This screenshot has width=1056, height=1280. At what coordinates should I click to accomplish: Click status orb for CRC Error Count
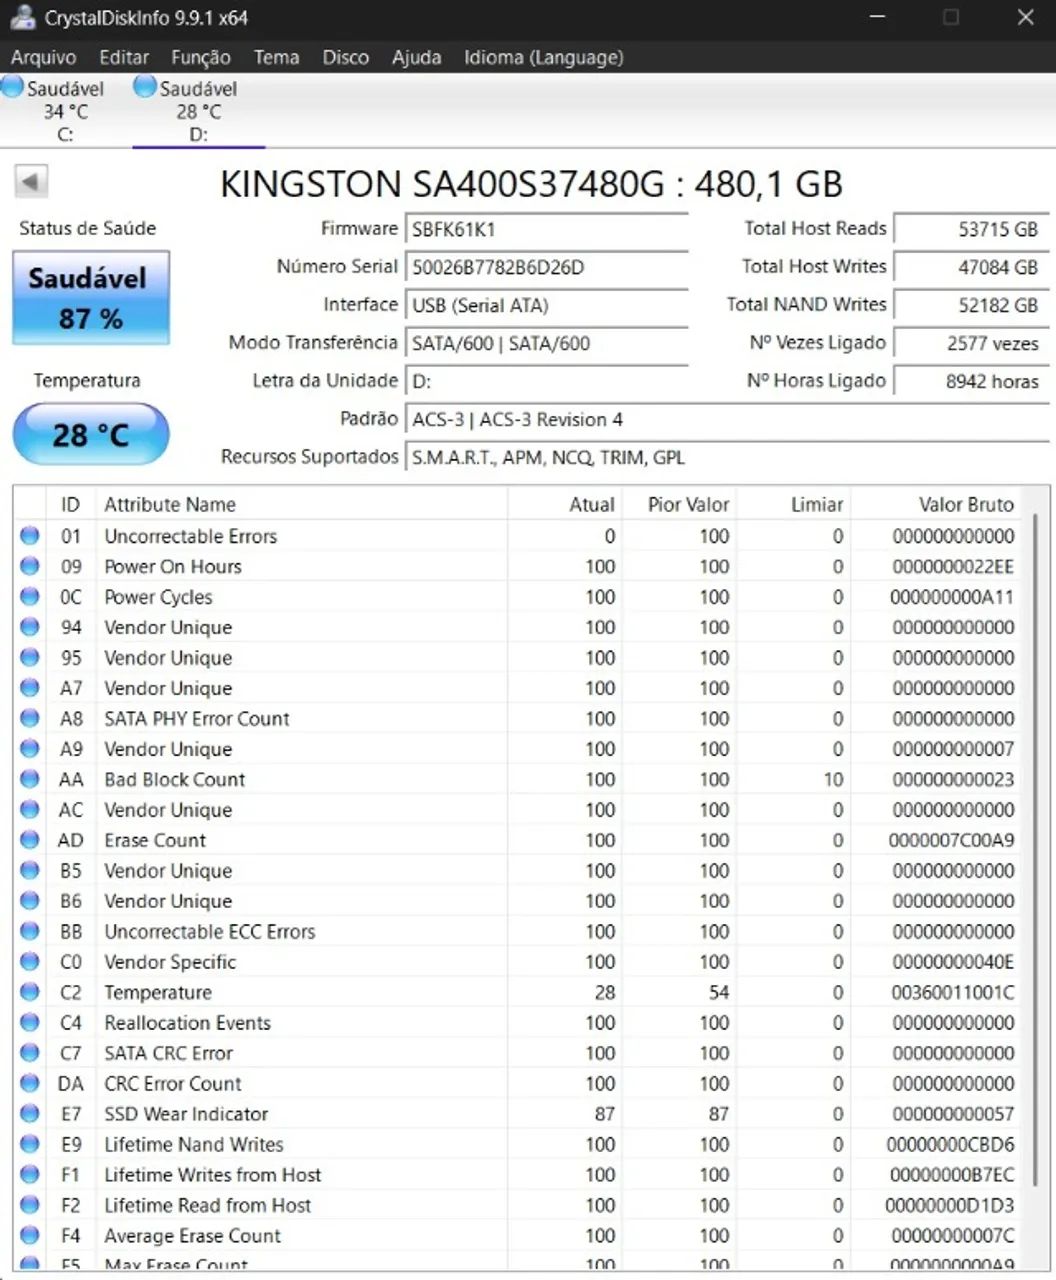pyautogui.click(x=30, y=1083)
